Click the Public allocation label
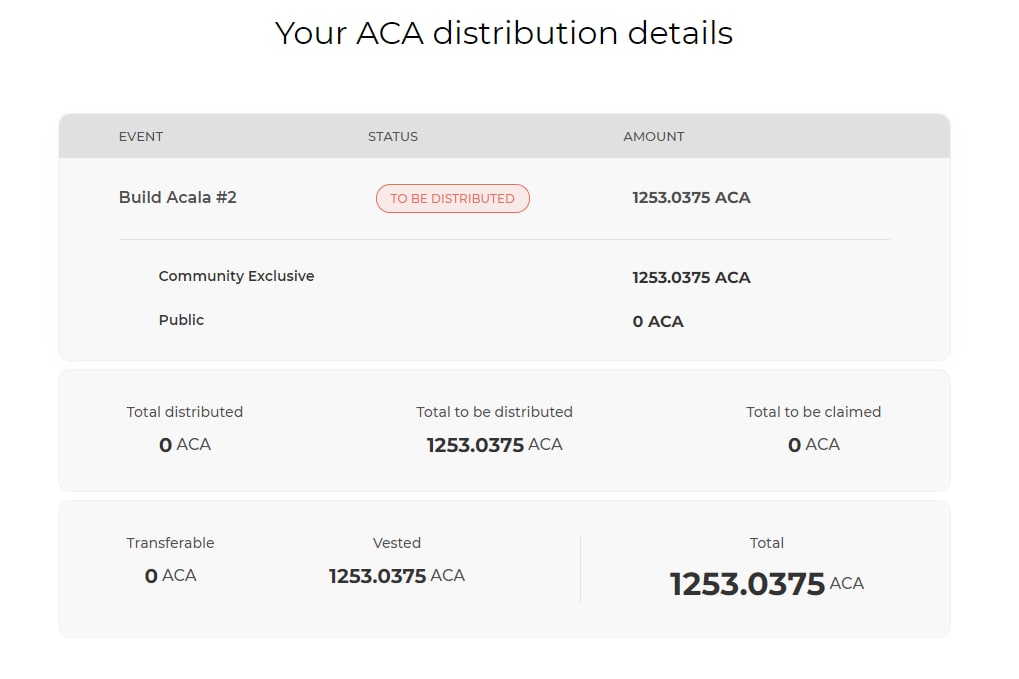Image resolution: width=1019 pixels, height=679 pixels. pos(181,320)
